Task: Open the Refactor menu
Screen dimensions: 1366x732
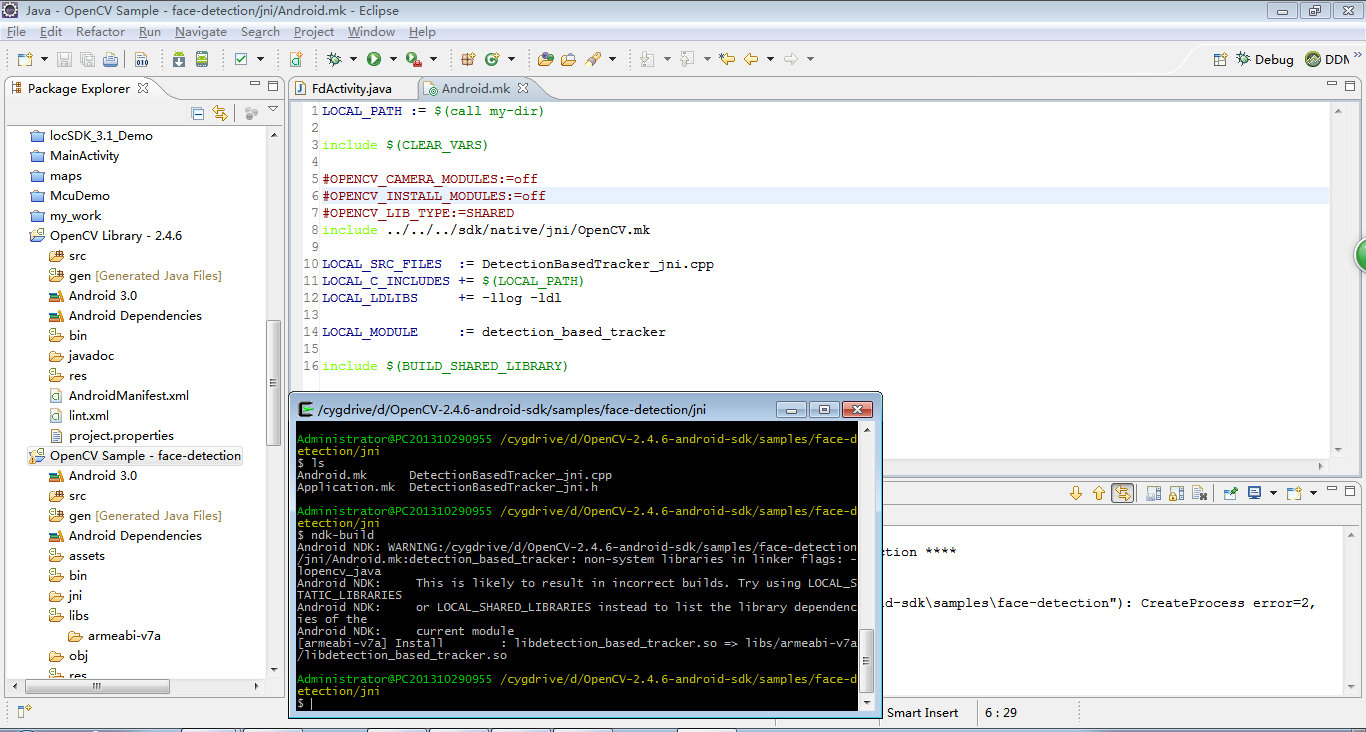Action: click(100, 32)
